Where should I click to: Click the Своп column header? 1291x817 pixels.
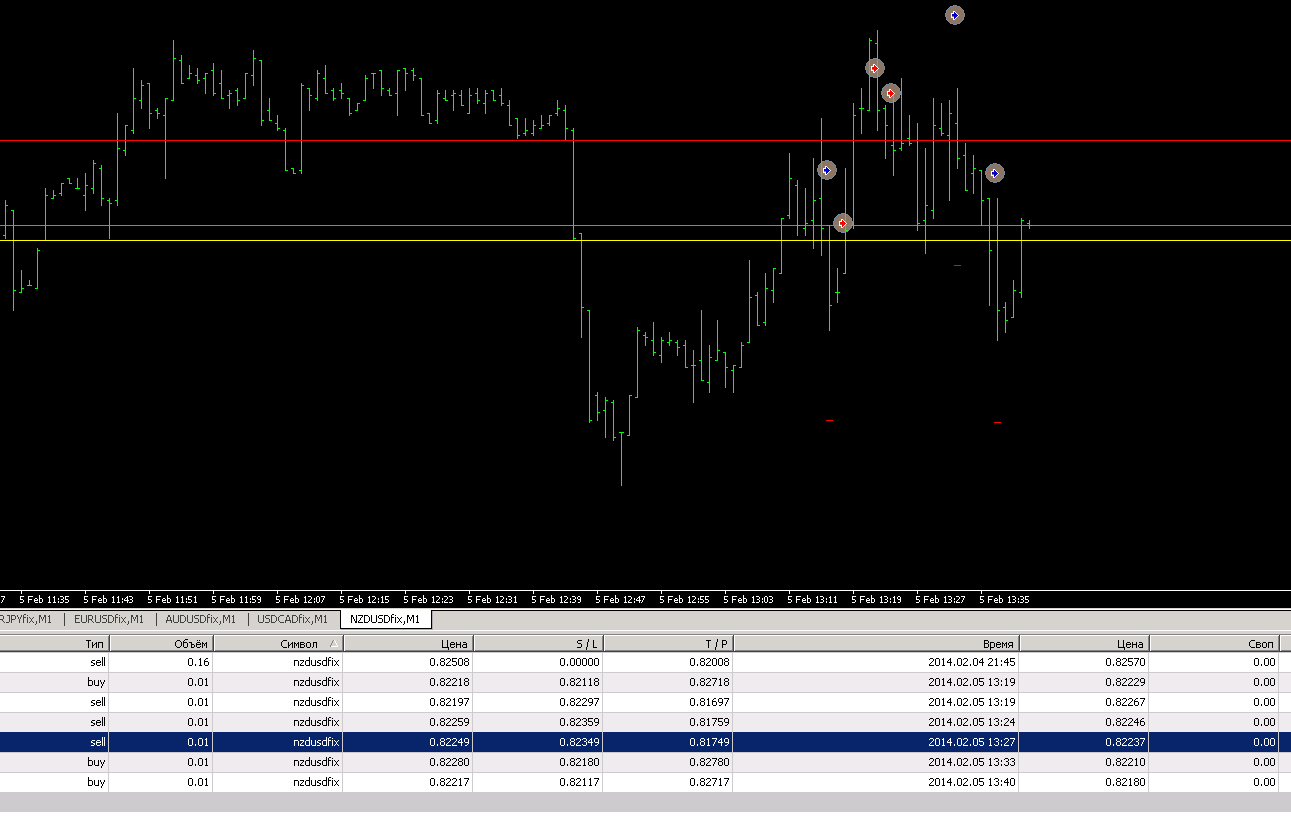tap(1214, 644)
